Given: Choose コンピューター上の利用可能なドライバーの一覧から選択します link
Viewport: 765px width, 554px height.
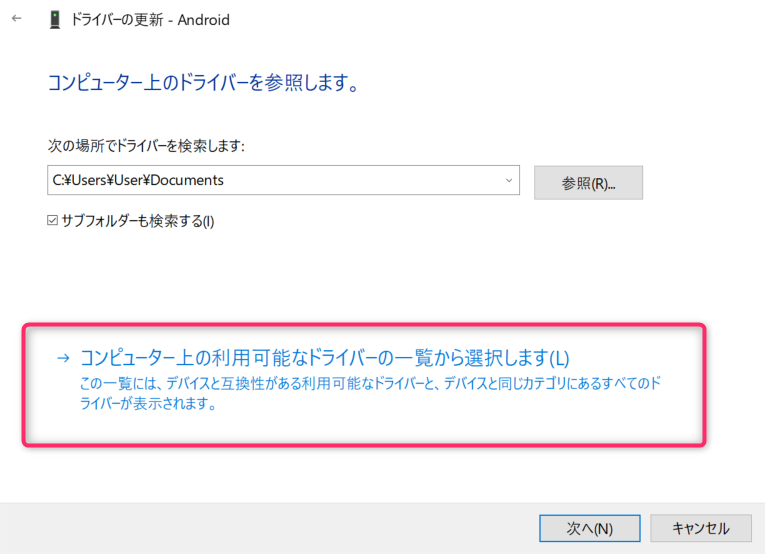Looking at the screenshot, I should (324, 358).
